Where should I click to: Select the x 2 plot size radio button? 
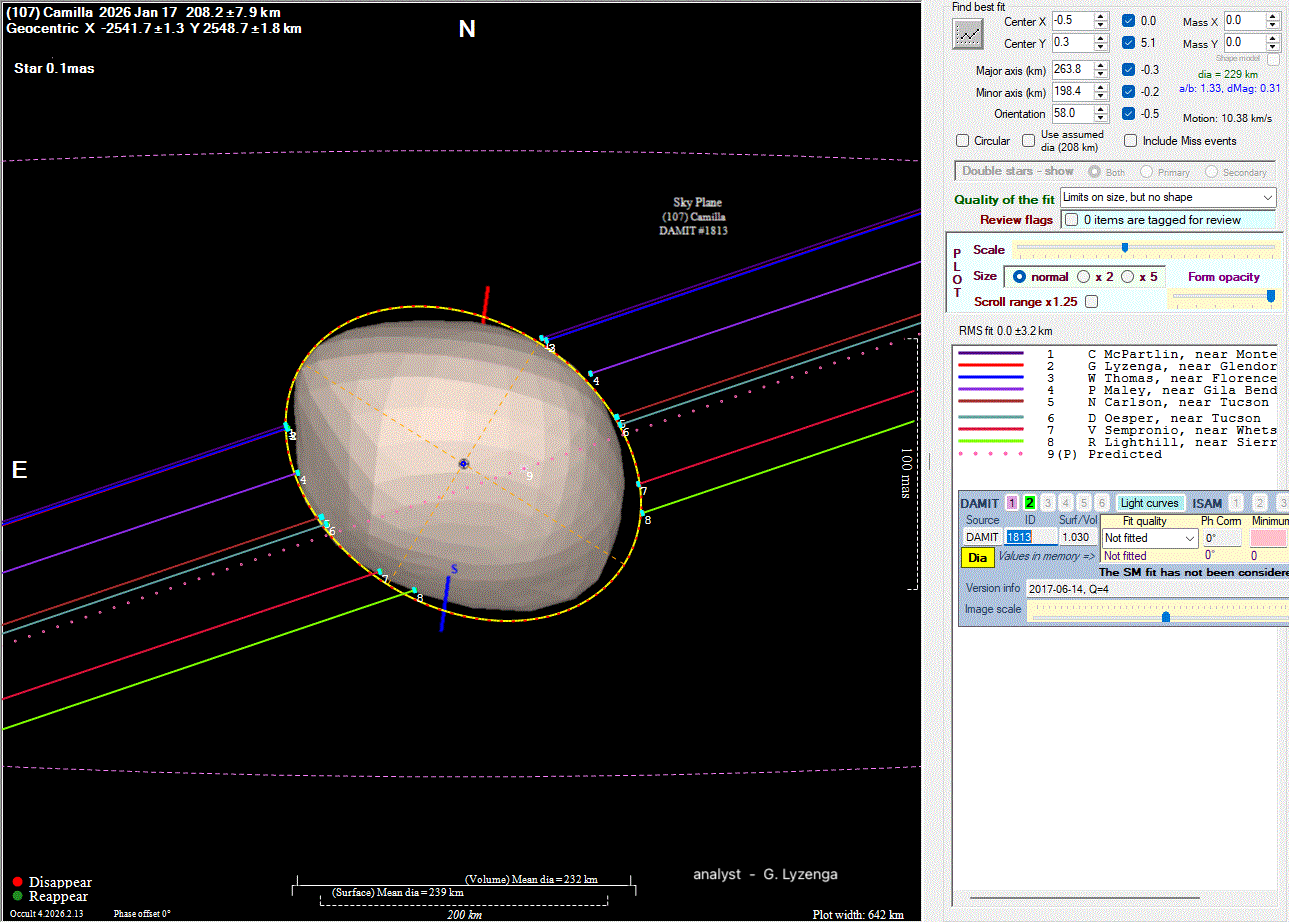click(x=1083, y=276)
